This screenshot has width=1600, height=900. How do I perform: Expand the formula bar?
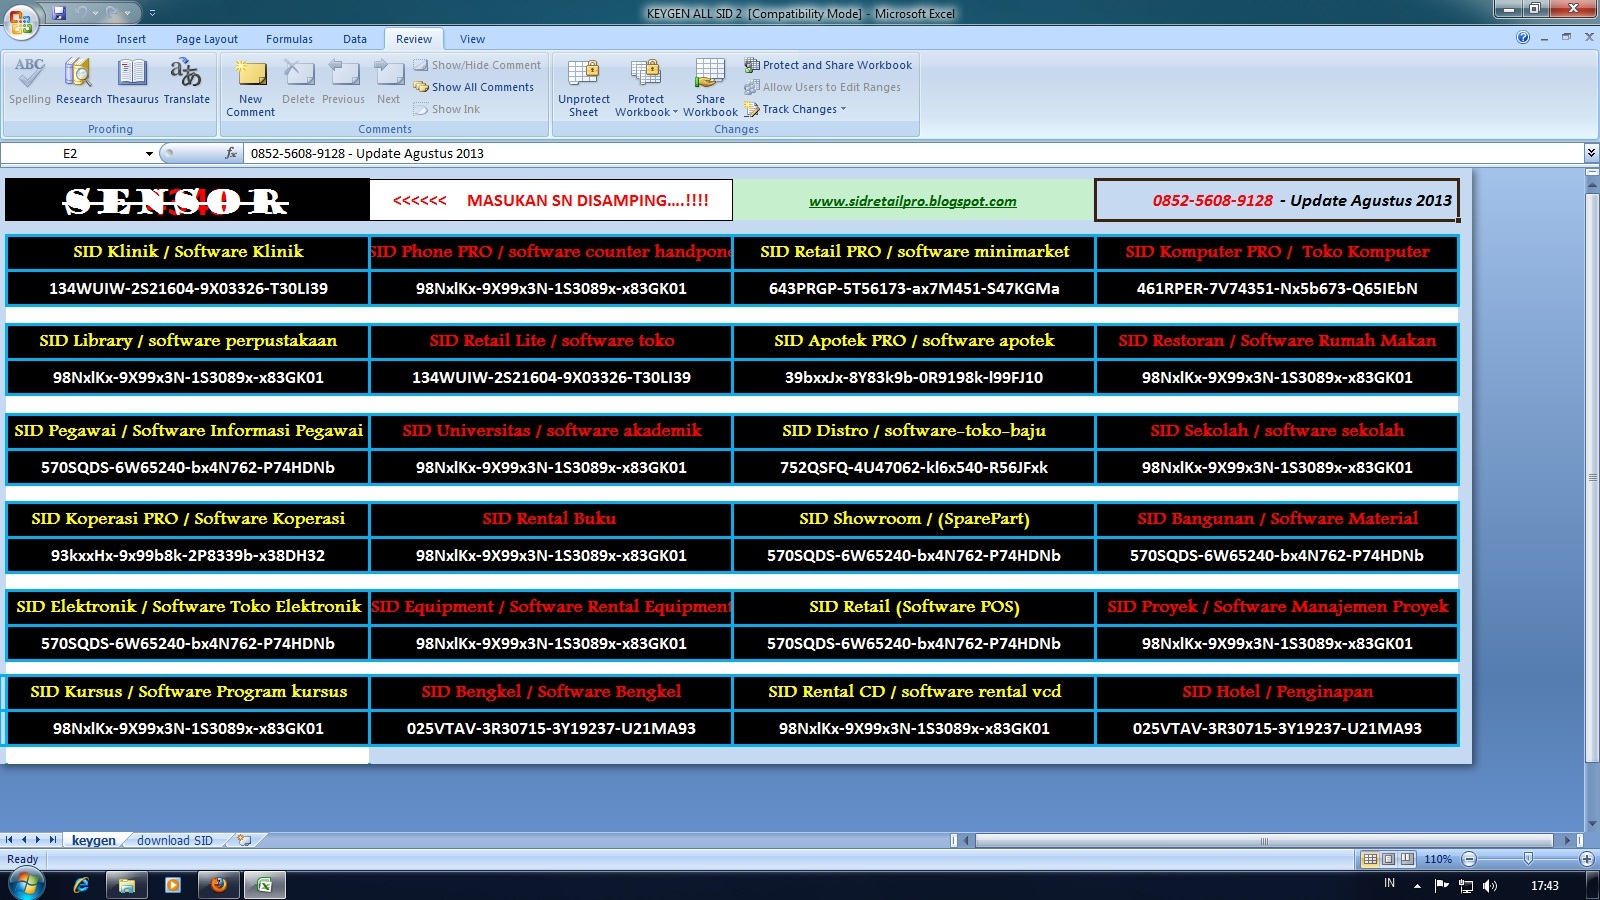click(x=1591, y=153)
